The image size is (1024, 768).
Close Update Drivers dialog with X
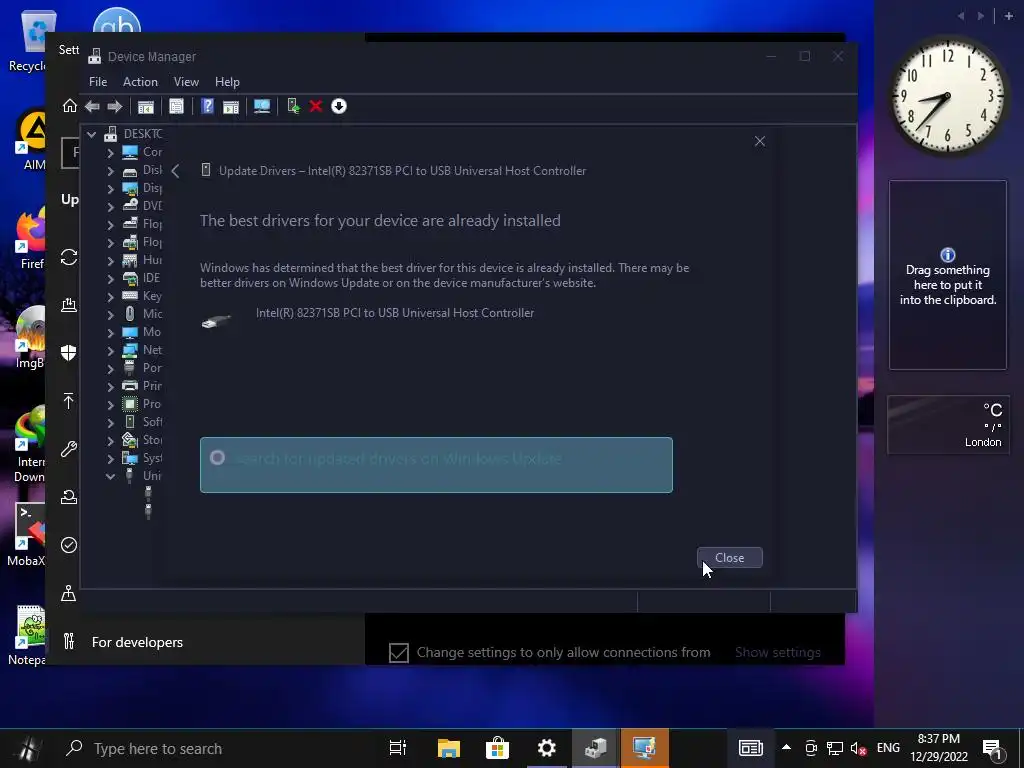[760, 141]
